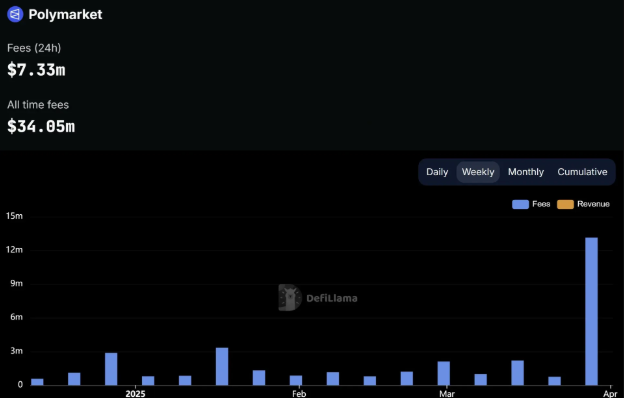Click the tallest fee bar near Apr
This screenshot has height=398, width=624.
(x=591, y=311)
